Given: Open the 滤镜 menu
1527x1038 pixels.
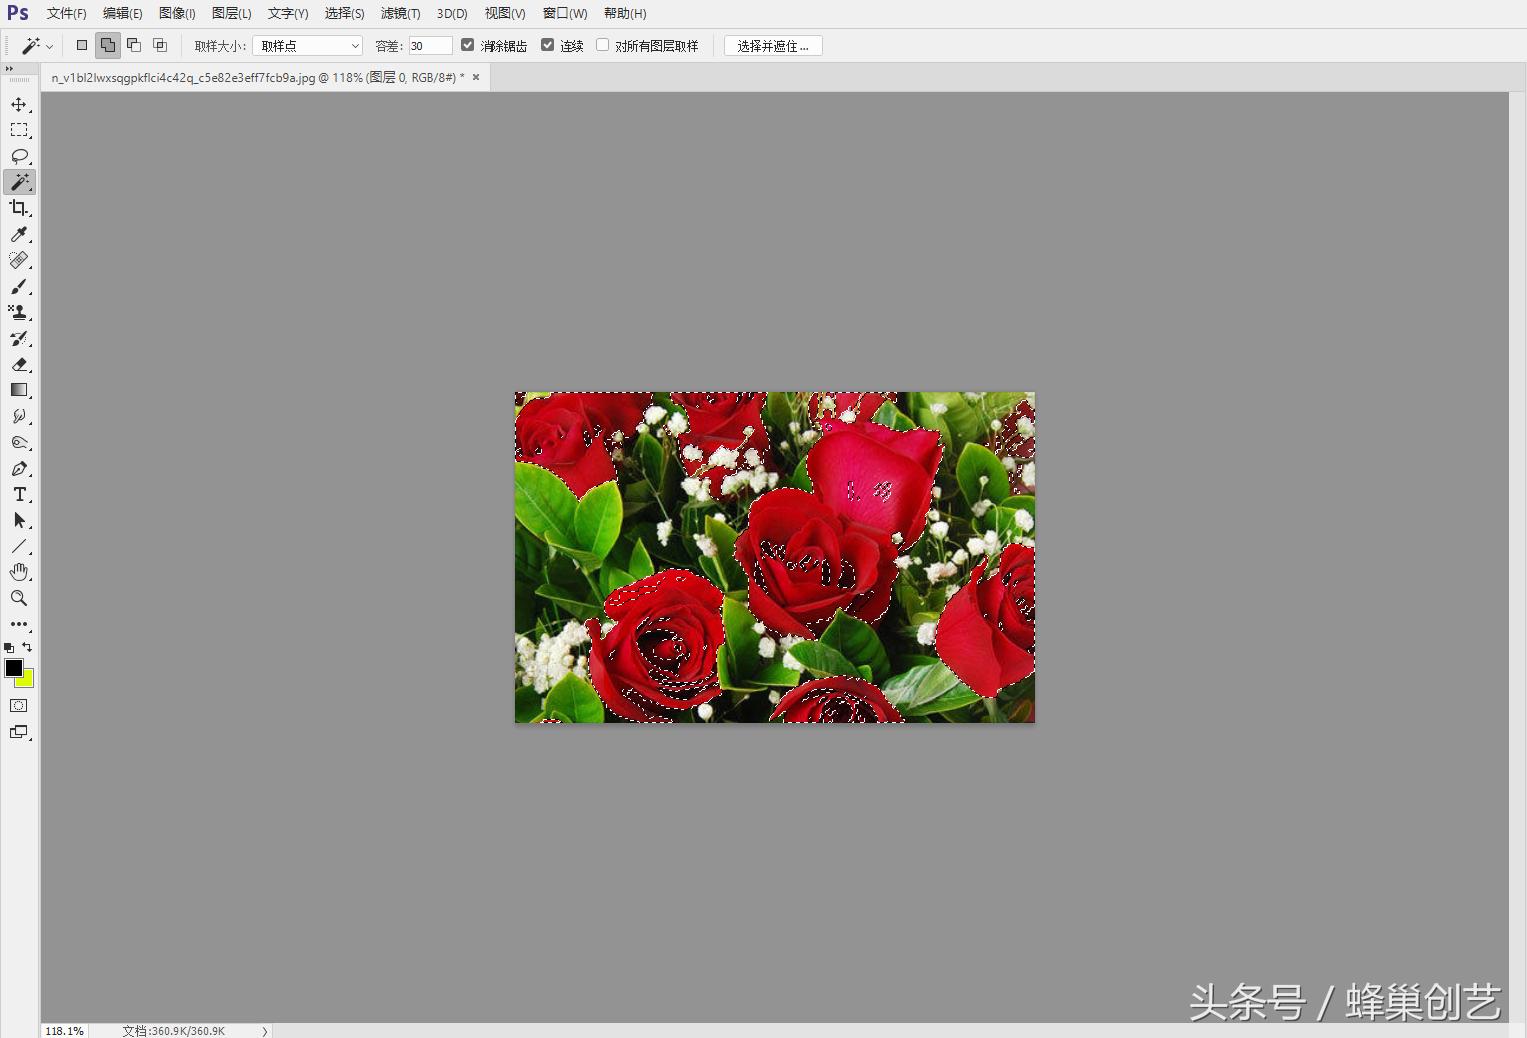Looking at the screenshot, I should [x=399, y=13].
